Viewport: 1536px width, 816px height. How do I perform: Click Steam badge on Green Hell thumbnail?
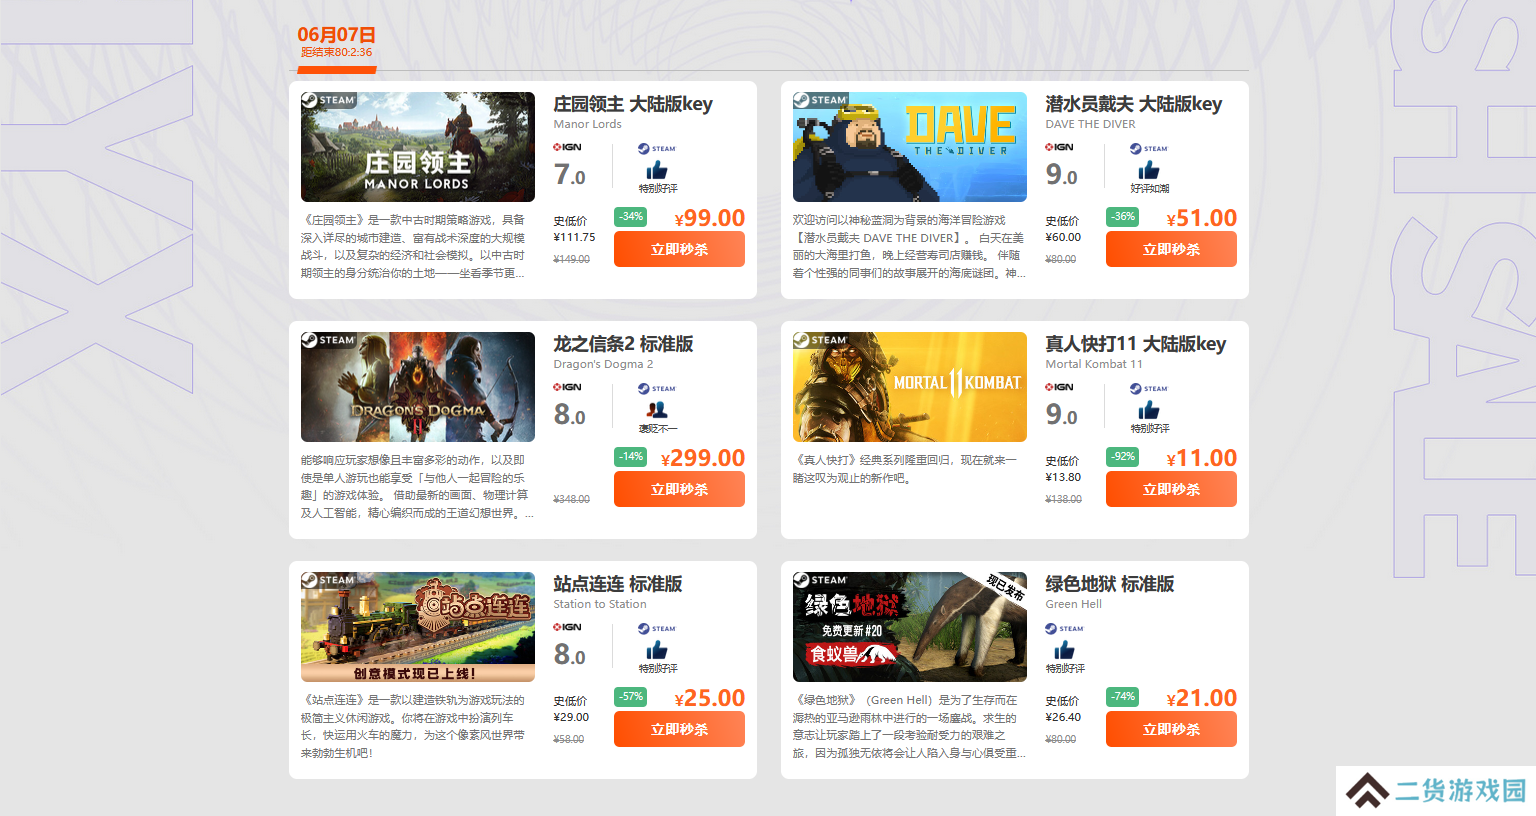[821, 580]
